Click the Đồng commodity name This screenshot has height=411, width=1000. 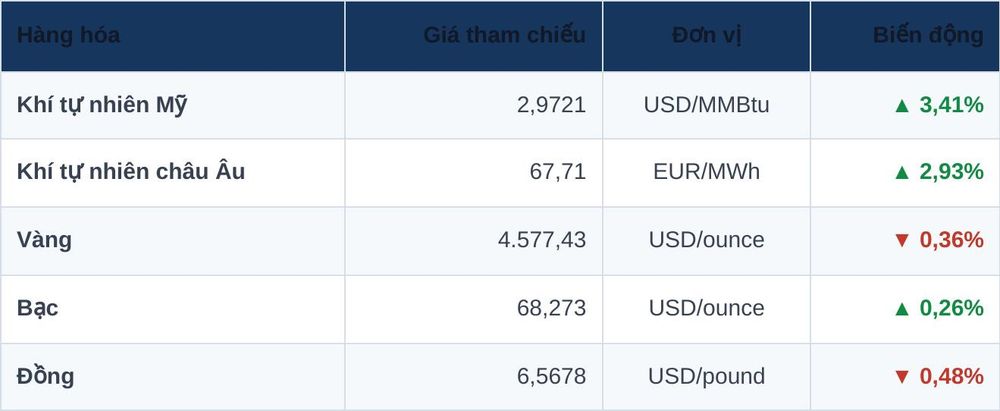click(x=45, y=377)
